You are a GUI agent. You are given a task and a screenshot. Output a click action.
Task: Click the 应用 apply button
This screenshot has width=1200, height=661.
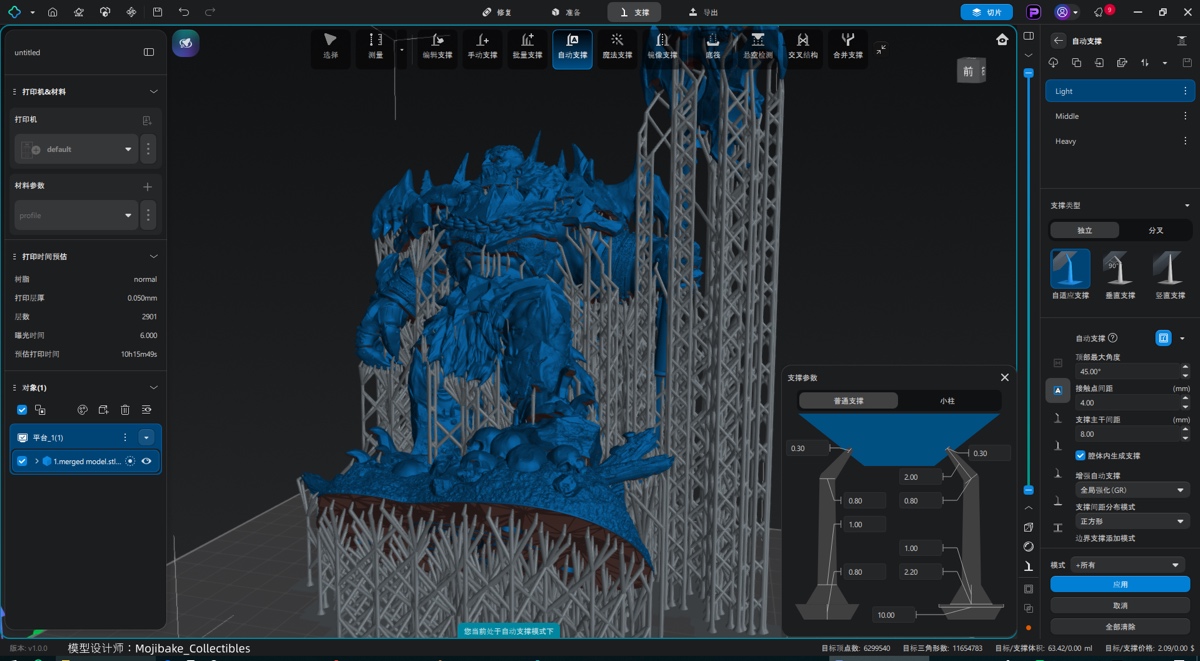click(x=1119, y=584)
